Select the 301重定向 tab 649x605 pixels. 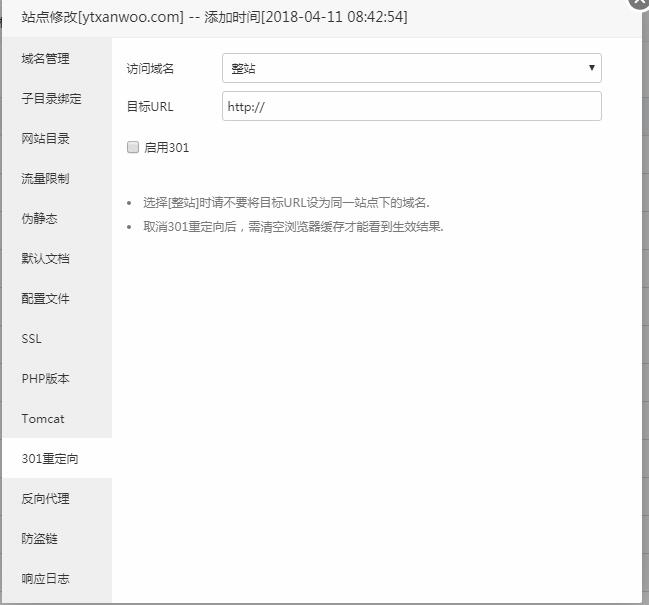point(50,459)
